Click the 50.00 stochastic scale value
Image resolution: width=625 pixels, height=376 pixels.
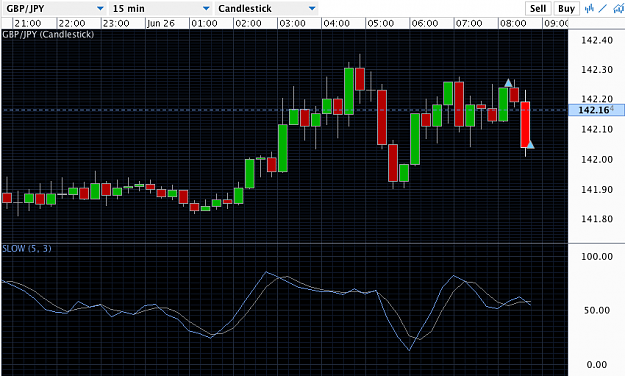(597, 310)
